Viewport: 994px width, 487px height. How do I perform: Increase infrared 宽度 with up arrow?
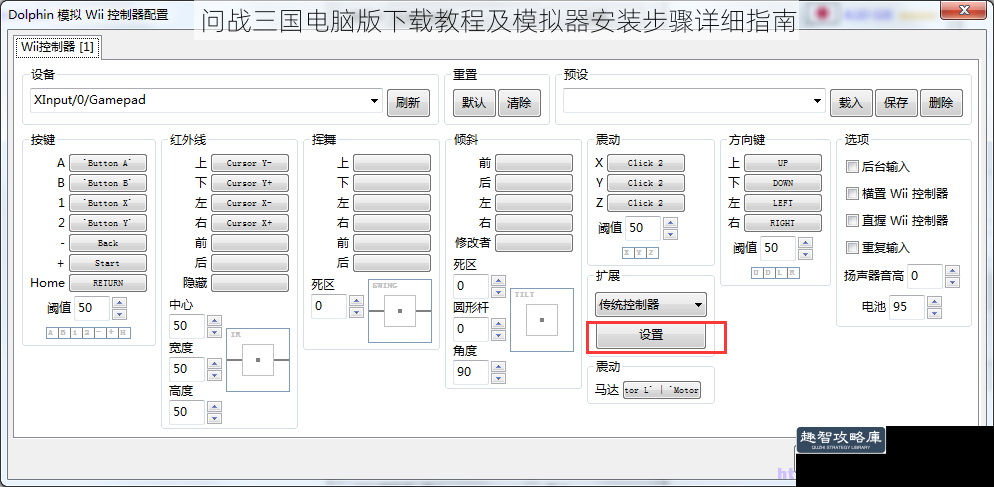(x=215, y=363)
